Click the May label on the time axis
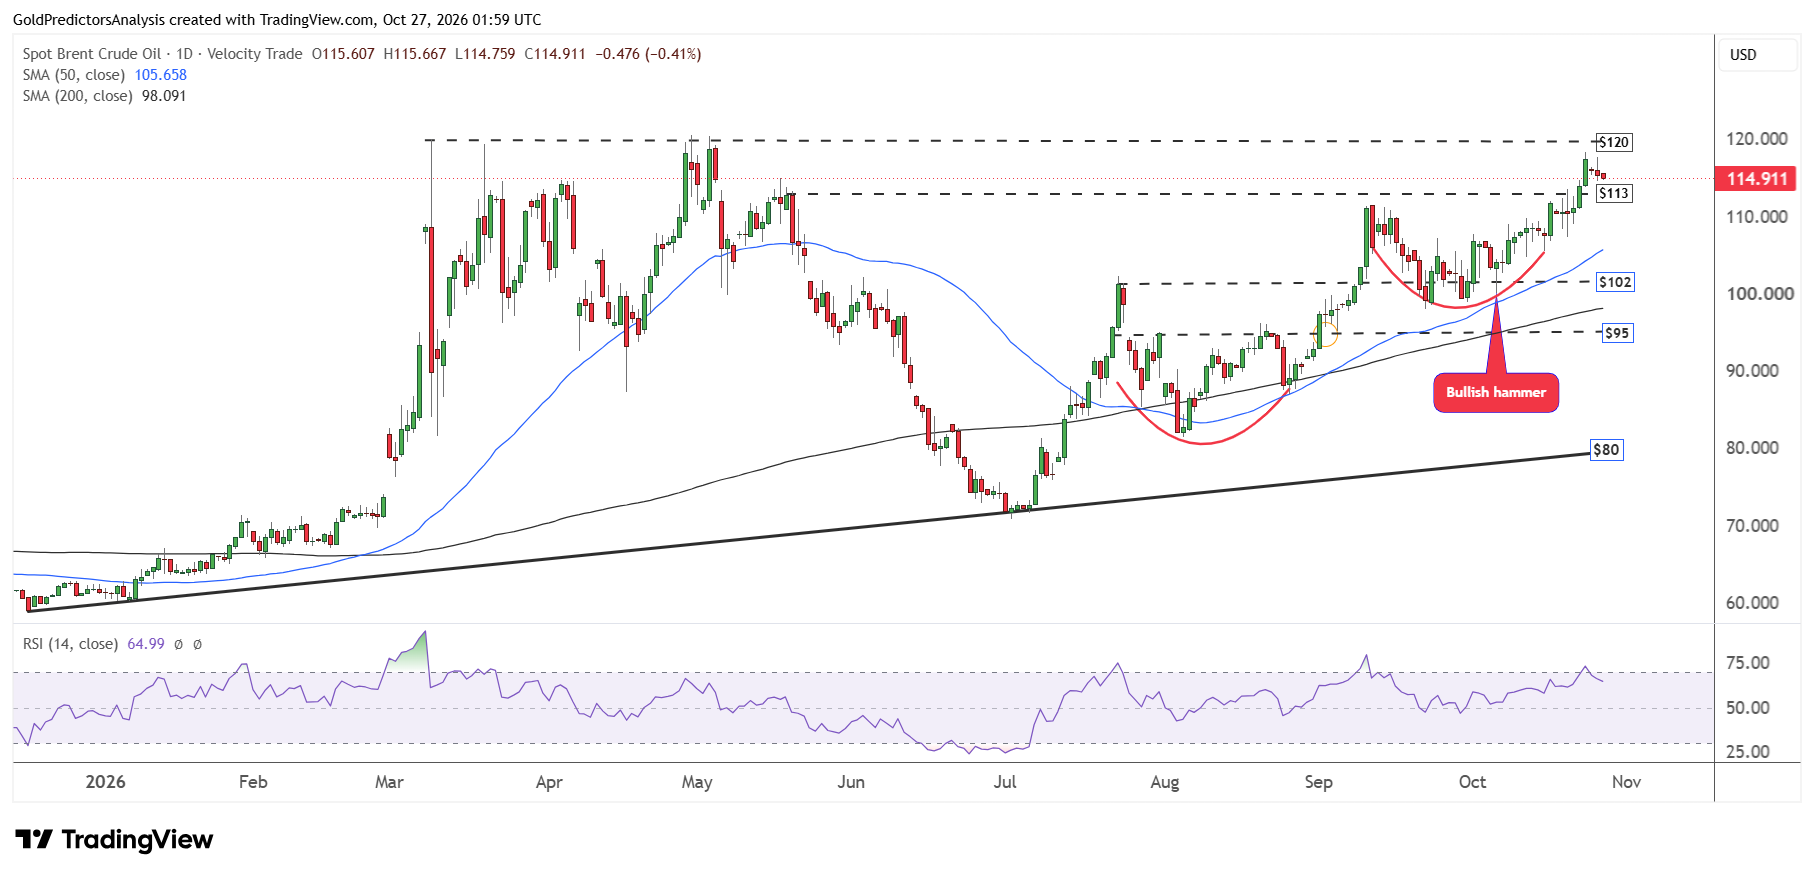Image resolution: width=1814 pixels, height=877 pixels. 697,782
